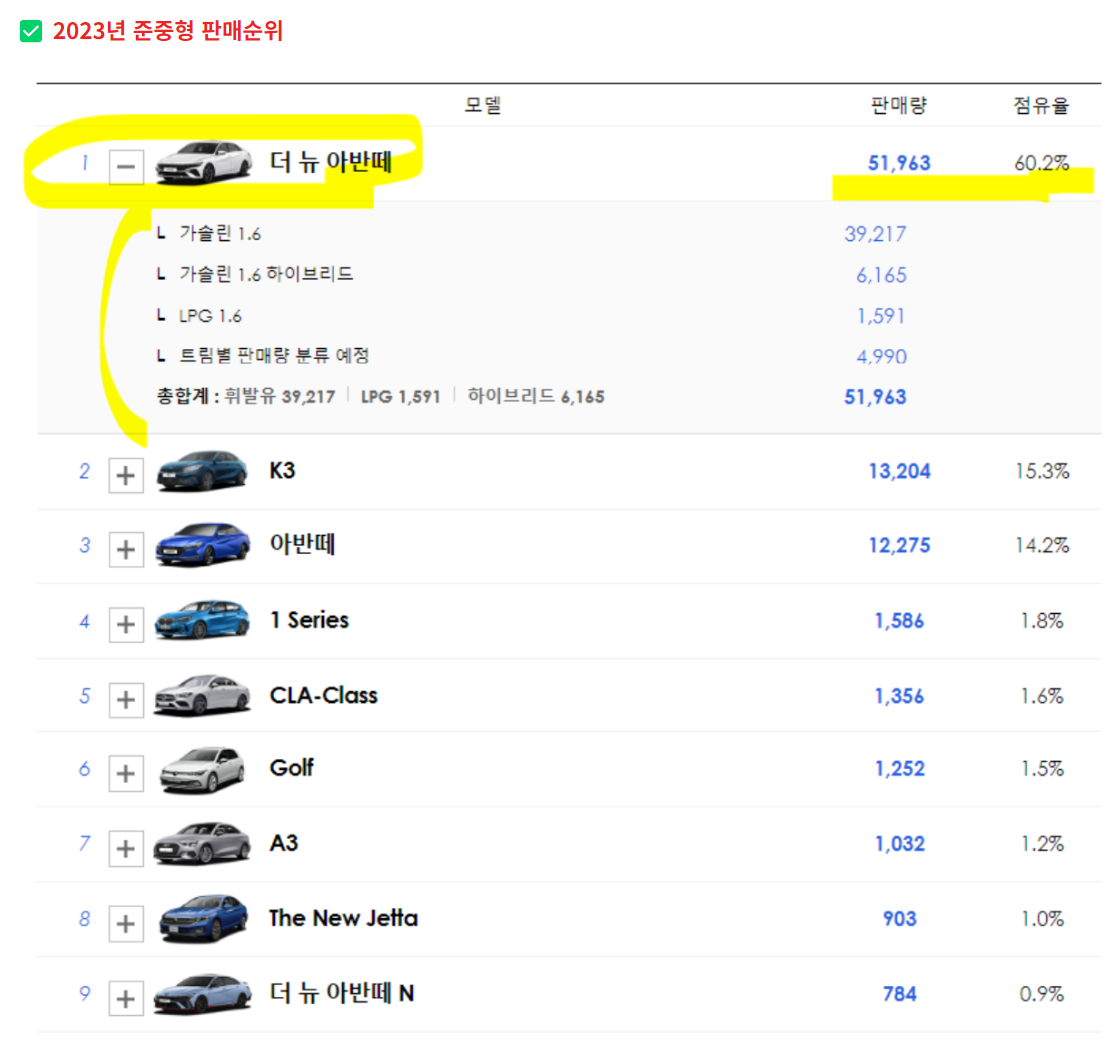The width and height of the screenshot is (1111, 1047).
Task: Click the 903 sales figure for Jetta
Action: pyautogui.click(x=900, y=919)
